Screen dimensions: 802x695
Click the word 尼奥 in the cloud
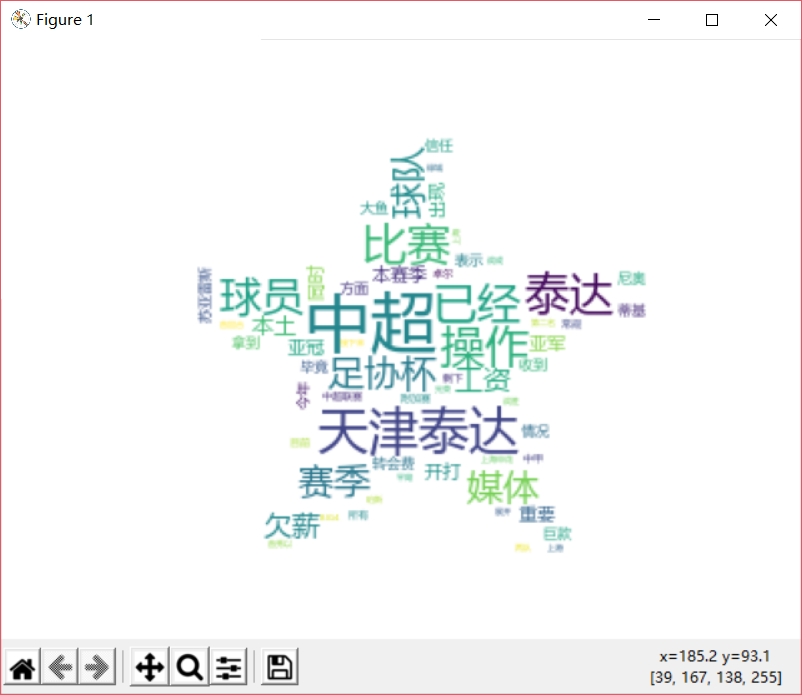coord(632,278)
